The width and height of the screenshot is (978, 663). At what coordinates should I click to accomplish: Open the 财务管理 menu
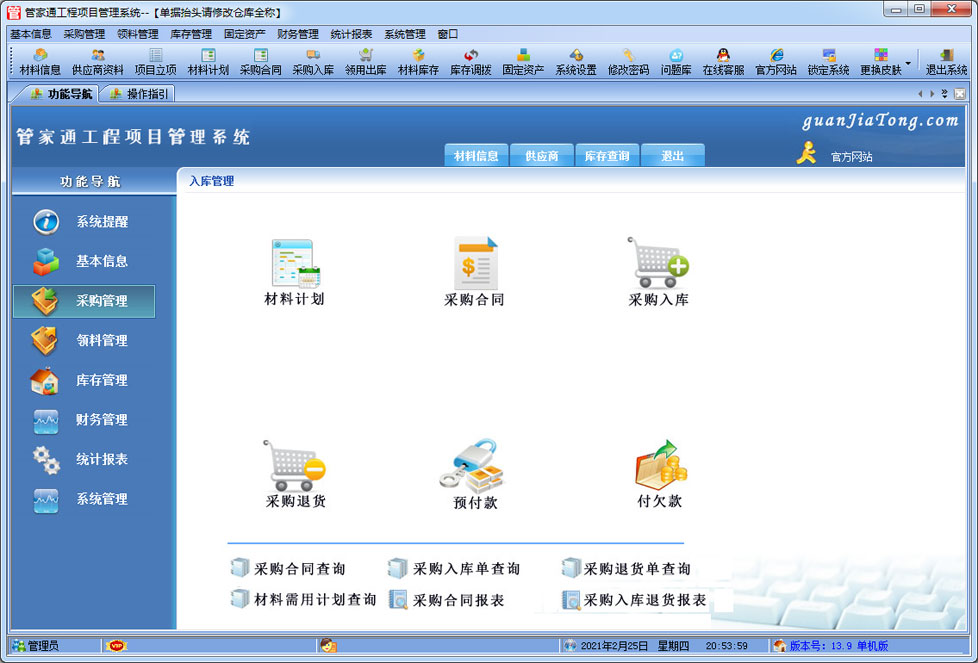[x=298, y=34]
